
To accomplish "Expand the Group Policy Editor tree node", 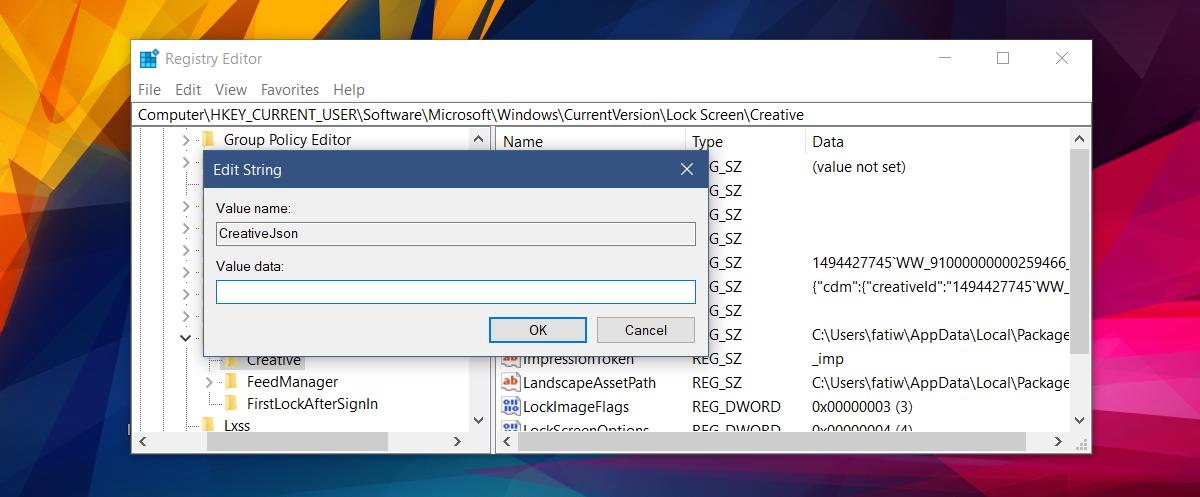I will [x=186, y=140].
